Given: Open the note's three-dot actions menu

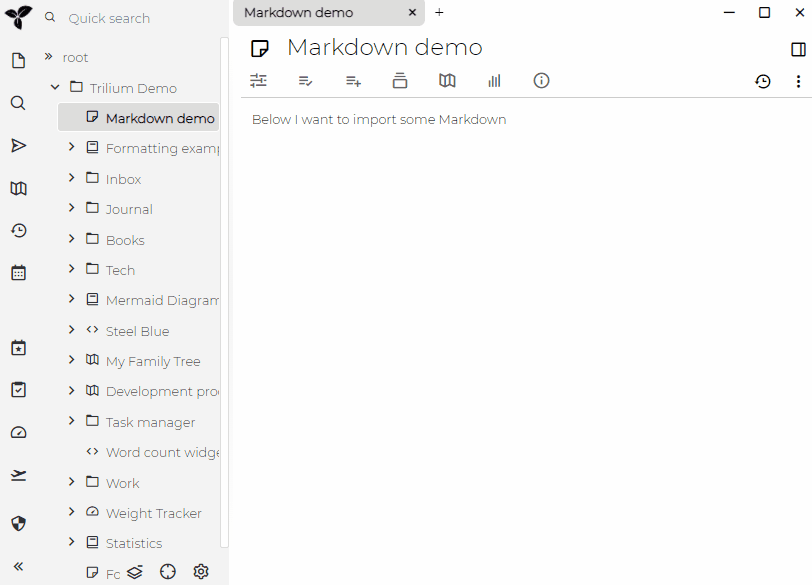Looking at the screenshot, I should pos(798,81).
